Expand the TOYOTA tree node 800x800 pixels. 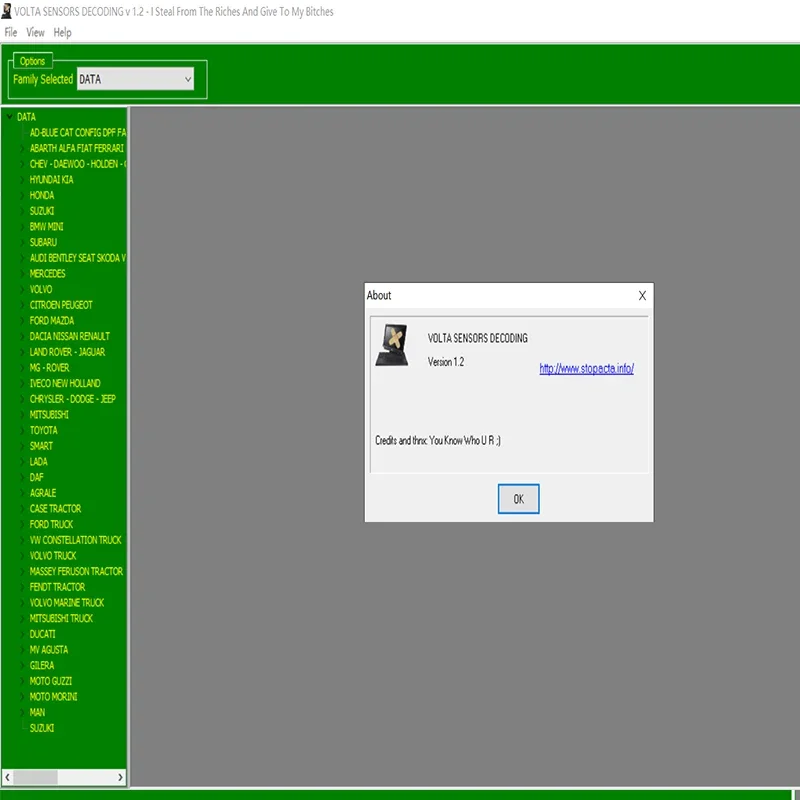[22, 430]
